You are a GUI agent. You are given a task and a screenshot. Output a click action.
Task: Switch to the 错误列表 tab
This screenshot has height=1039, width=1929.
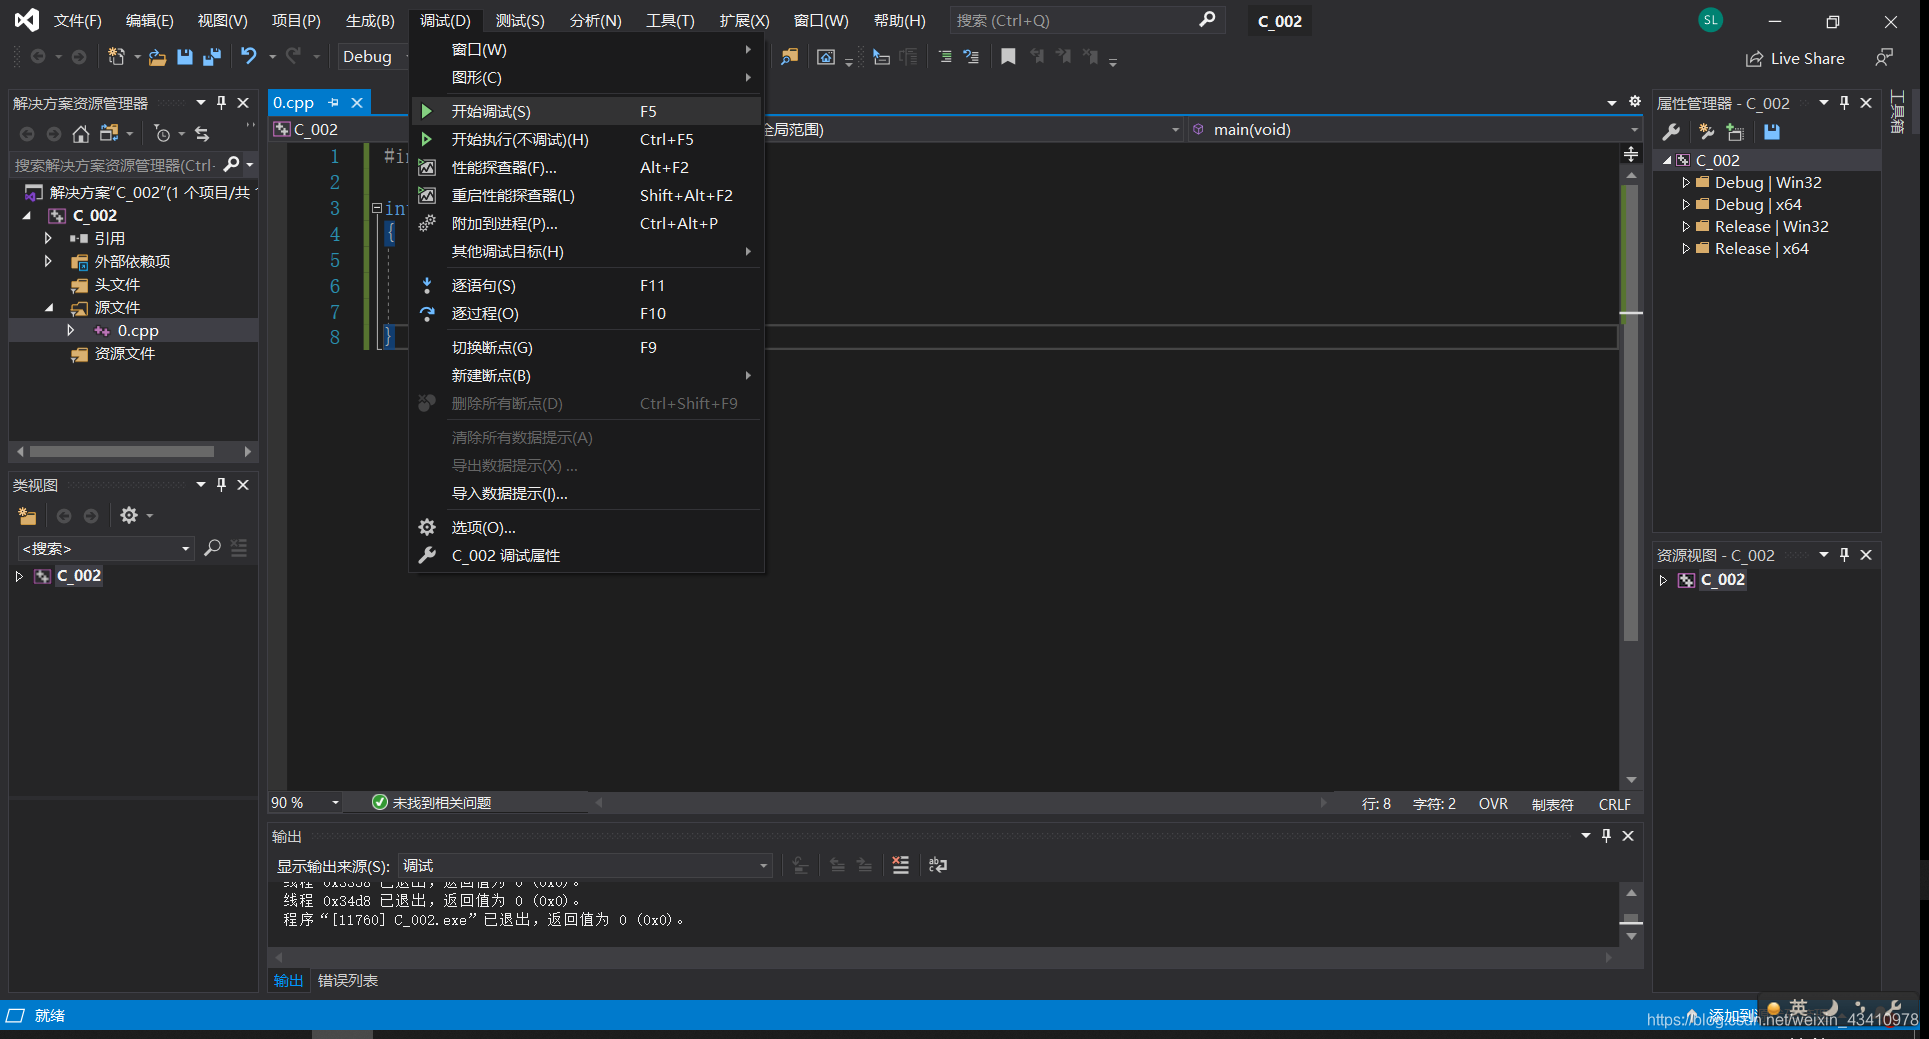pos(348,981)
